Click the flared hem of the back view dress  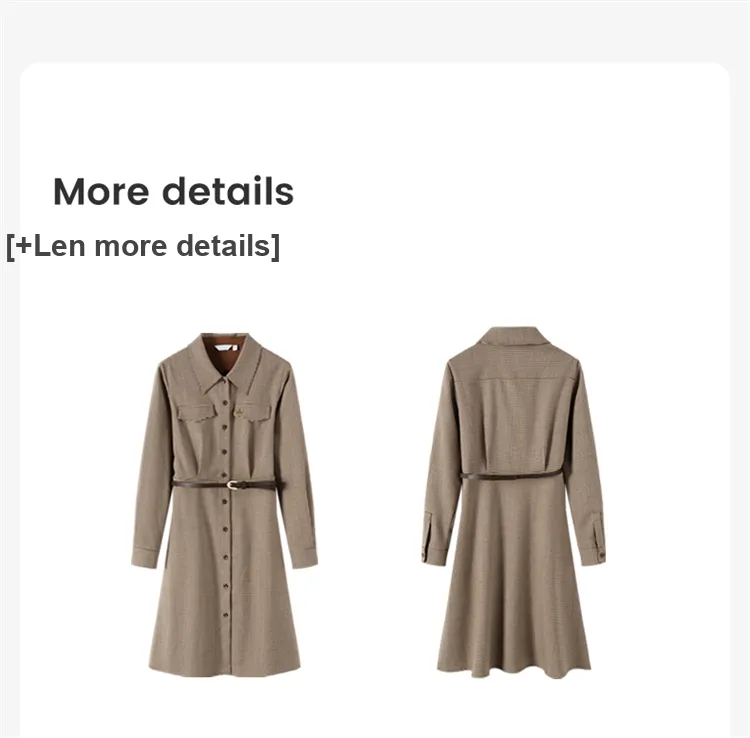[514, 670]
